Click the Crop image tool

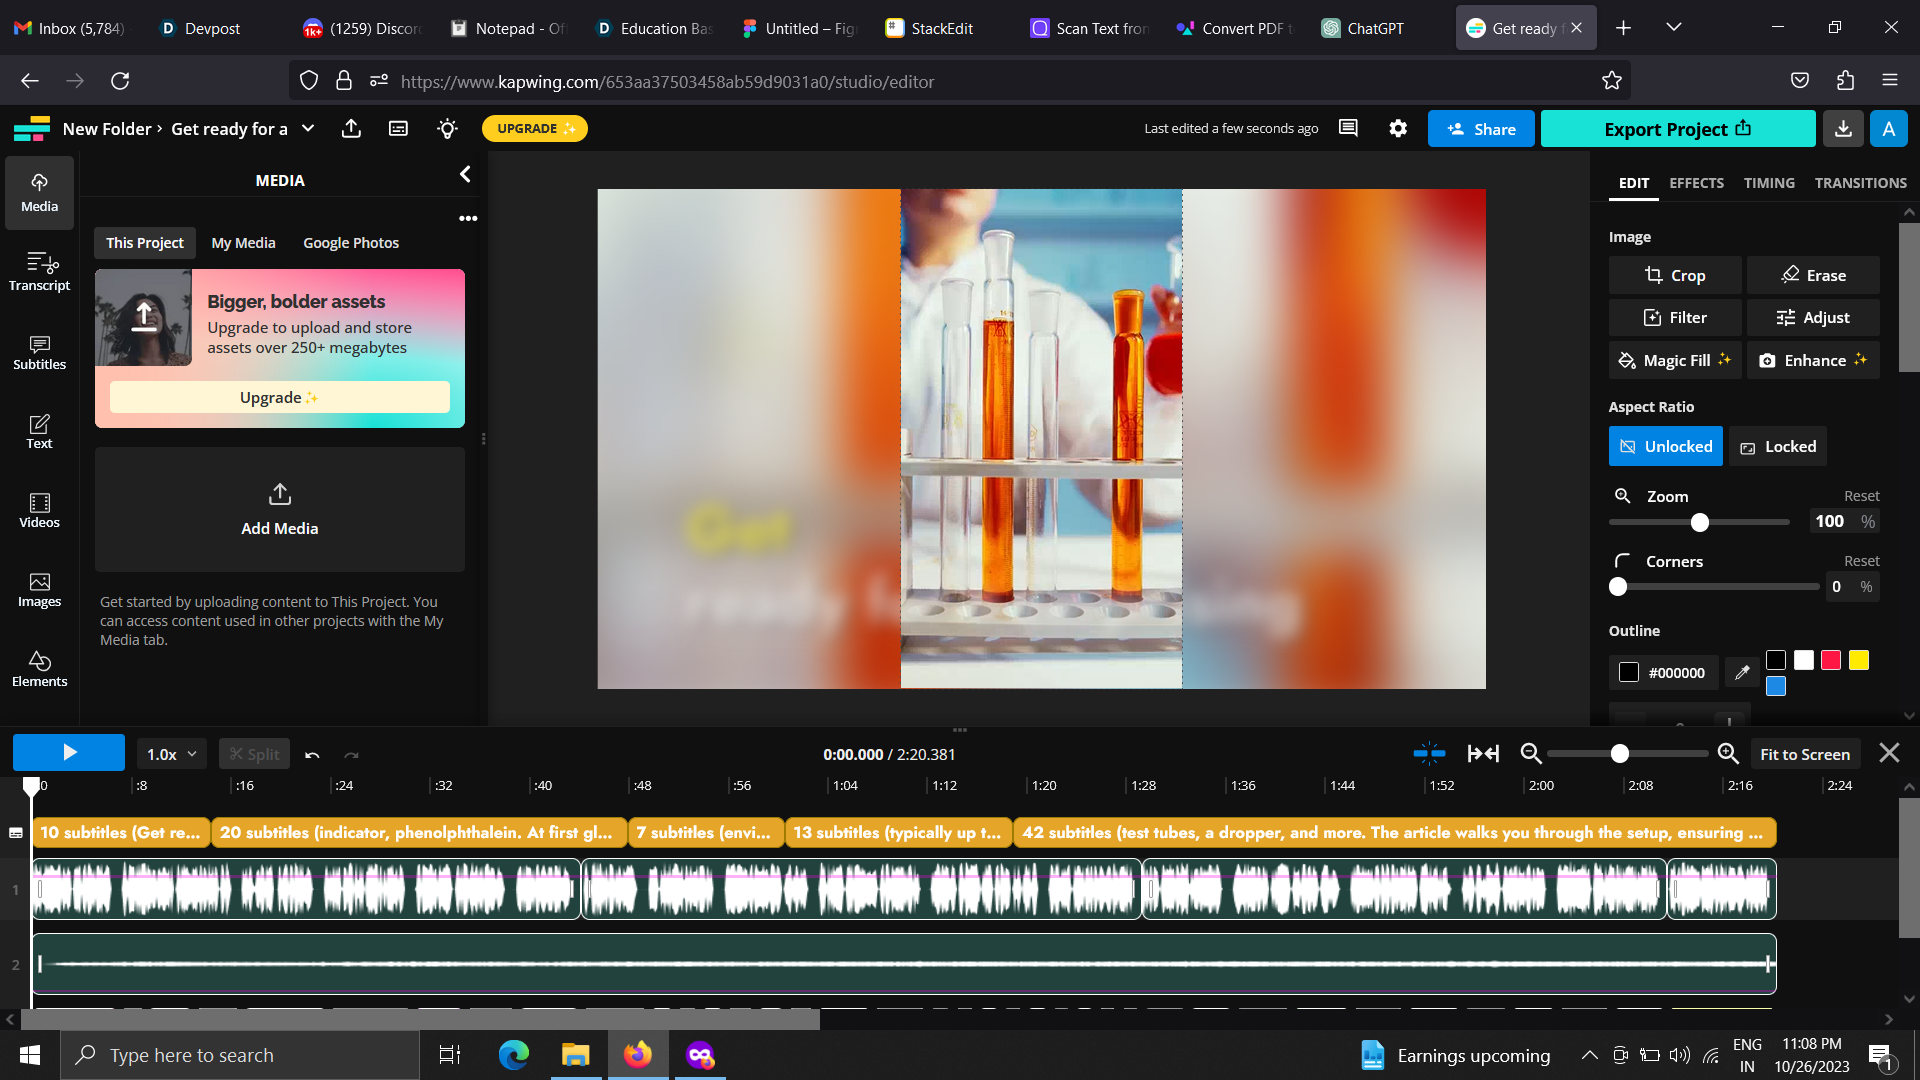[x=1675, y=275]
